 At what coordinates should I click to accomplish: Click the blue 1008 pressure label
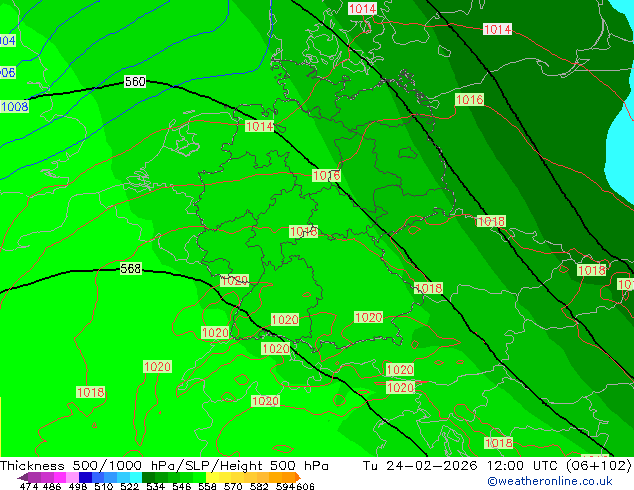coord(15,107)
